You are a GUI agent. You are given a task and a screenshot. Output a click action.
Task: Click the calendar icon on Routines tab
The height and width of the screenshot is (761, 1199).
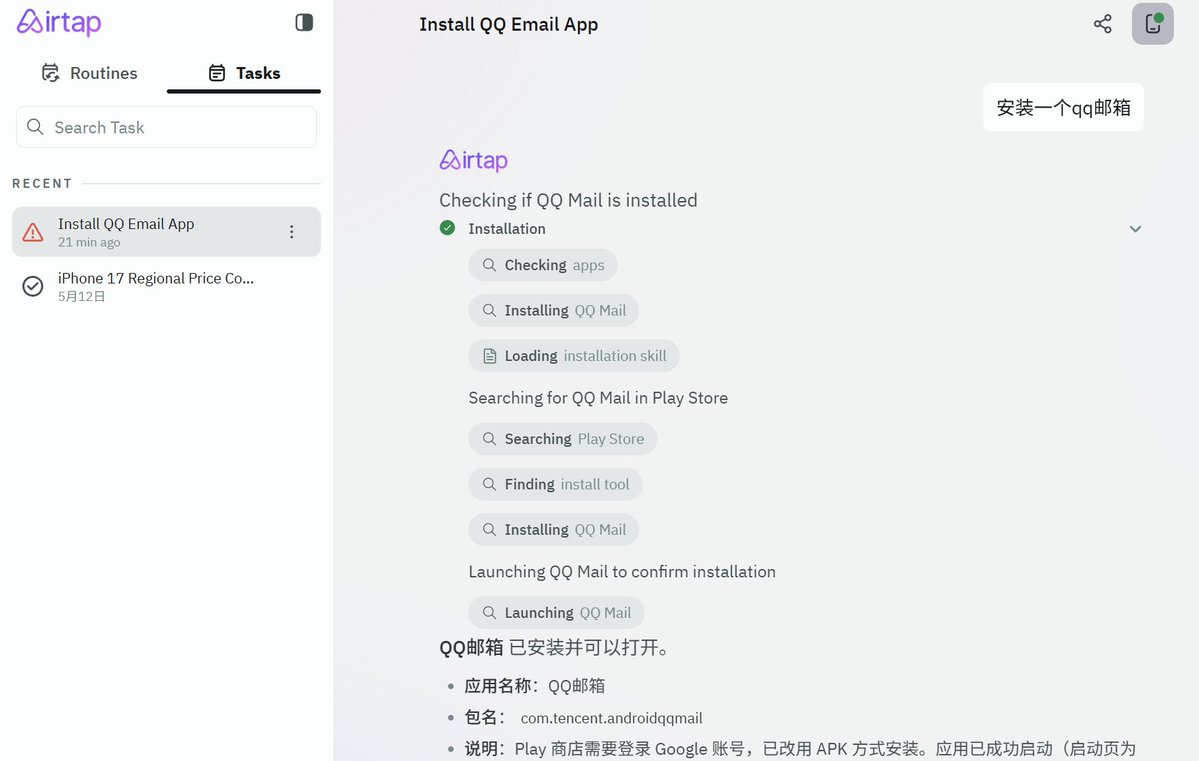[x=50, y=73]
